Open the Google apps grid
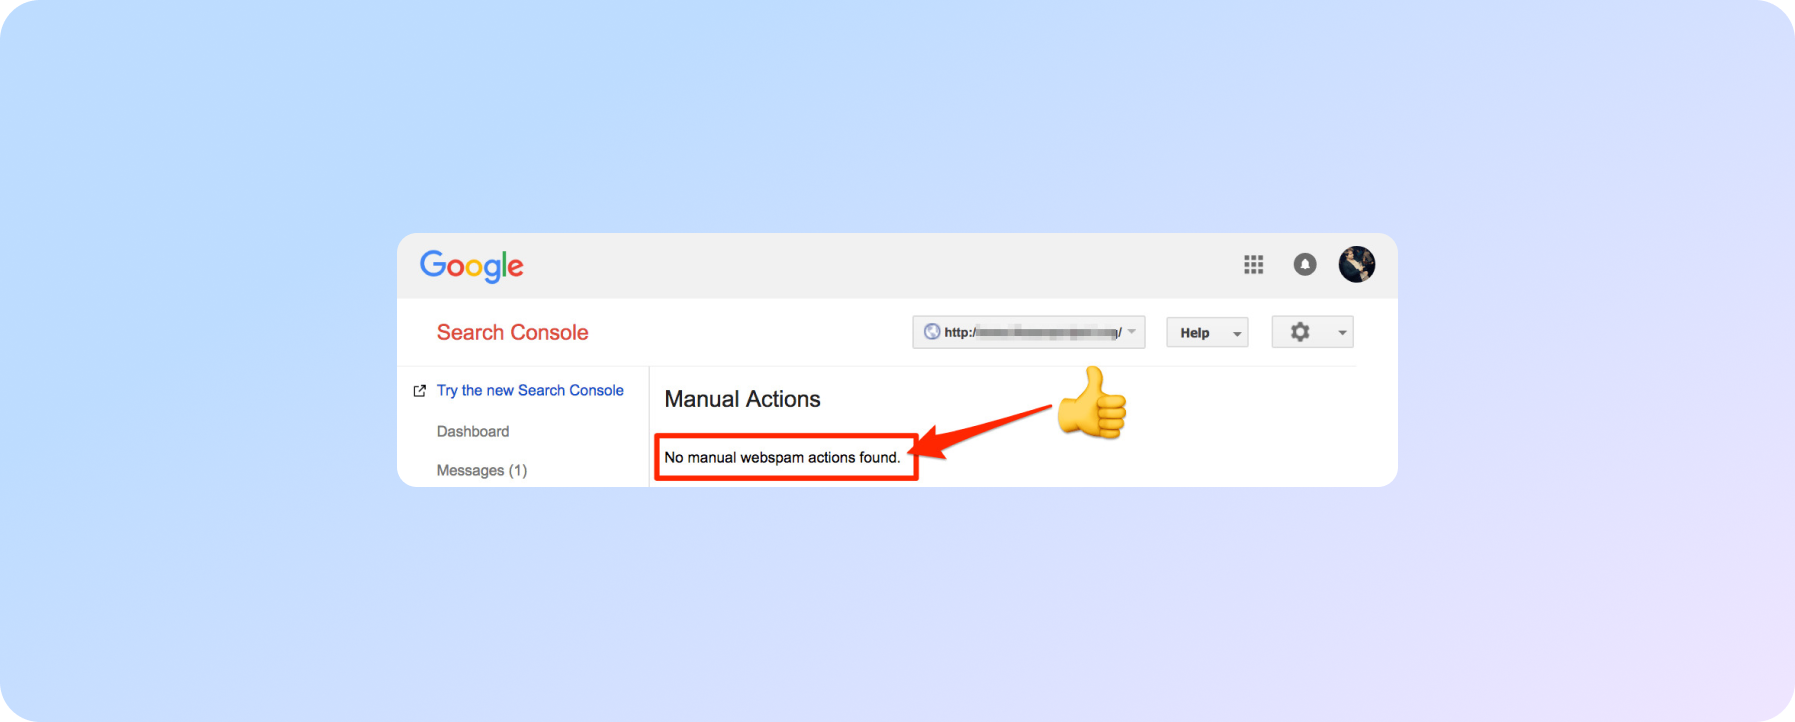This screenshot has width=1795, height=722. pyautogui.click(x=1253, y=264)
